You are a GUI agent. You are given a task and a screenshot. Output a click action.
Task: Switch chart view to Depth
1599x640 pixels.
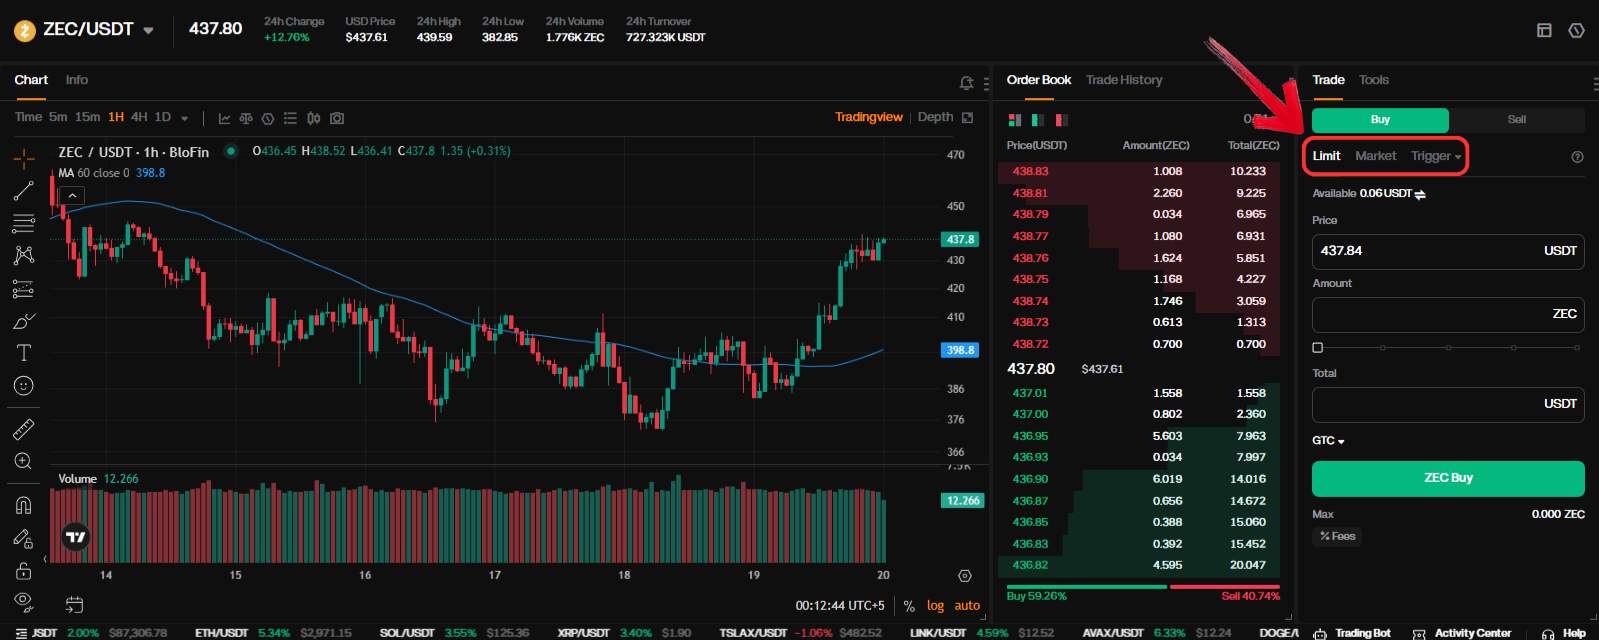935,117
